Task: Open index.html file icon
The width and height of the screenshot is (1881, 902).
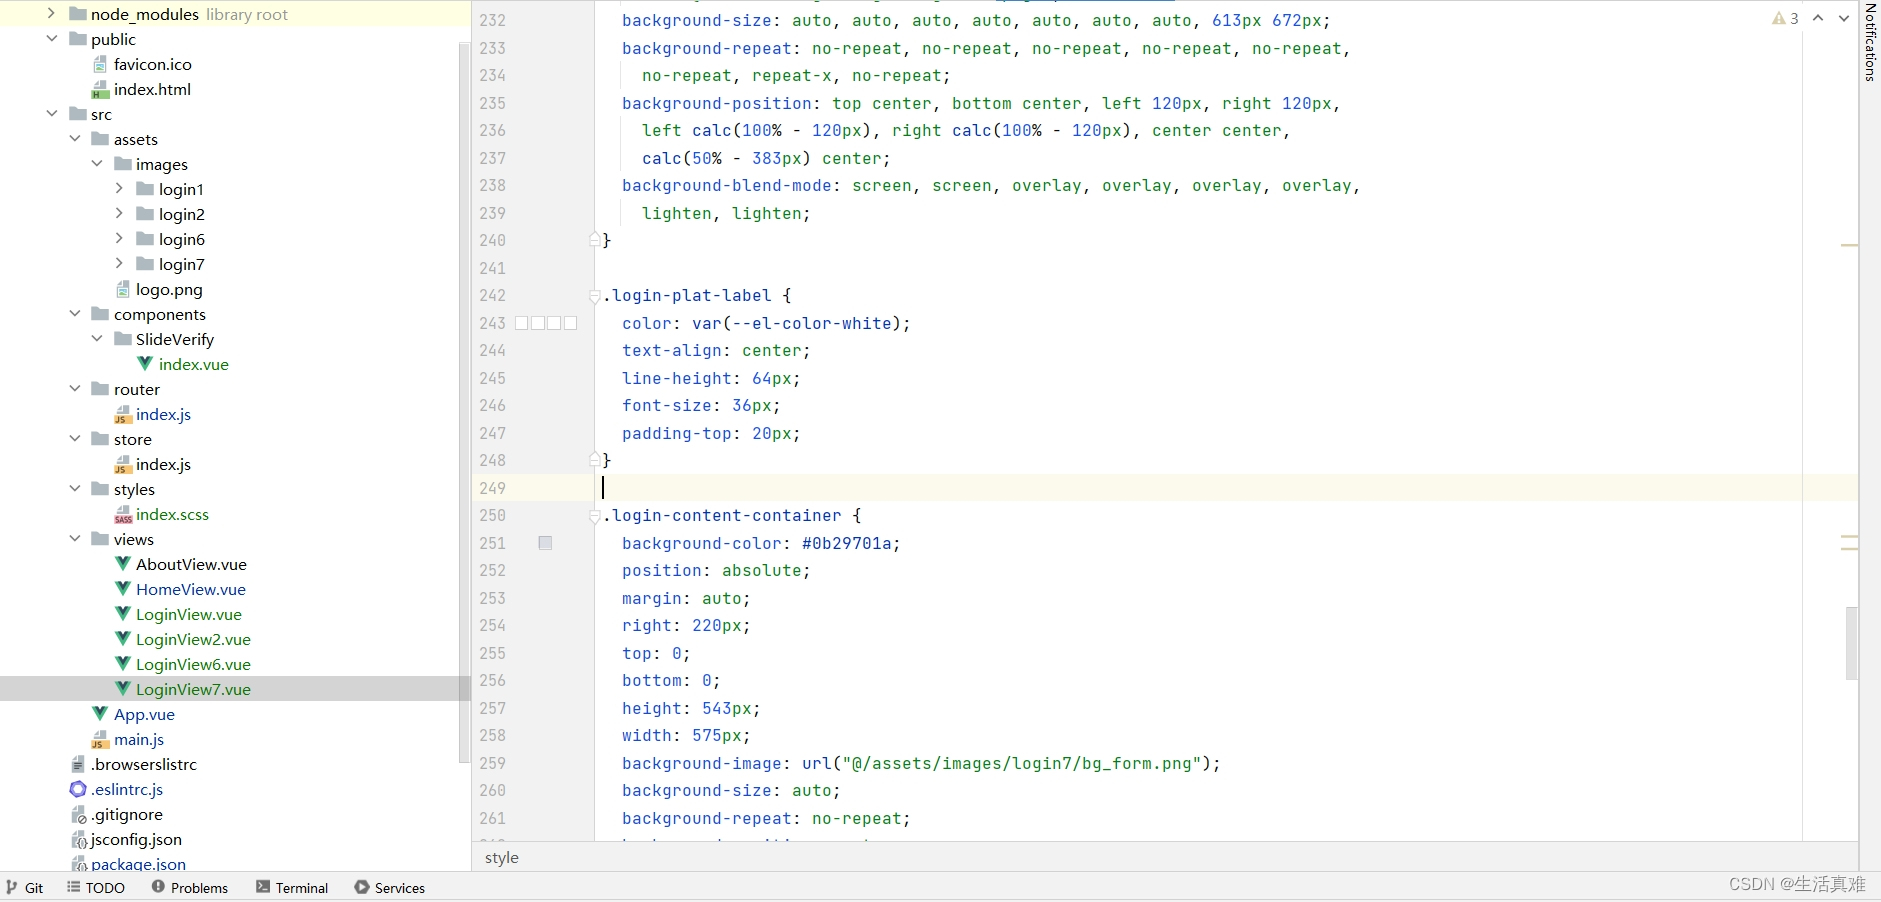Action: (100, 89)
